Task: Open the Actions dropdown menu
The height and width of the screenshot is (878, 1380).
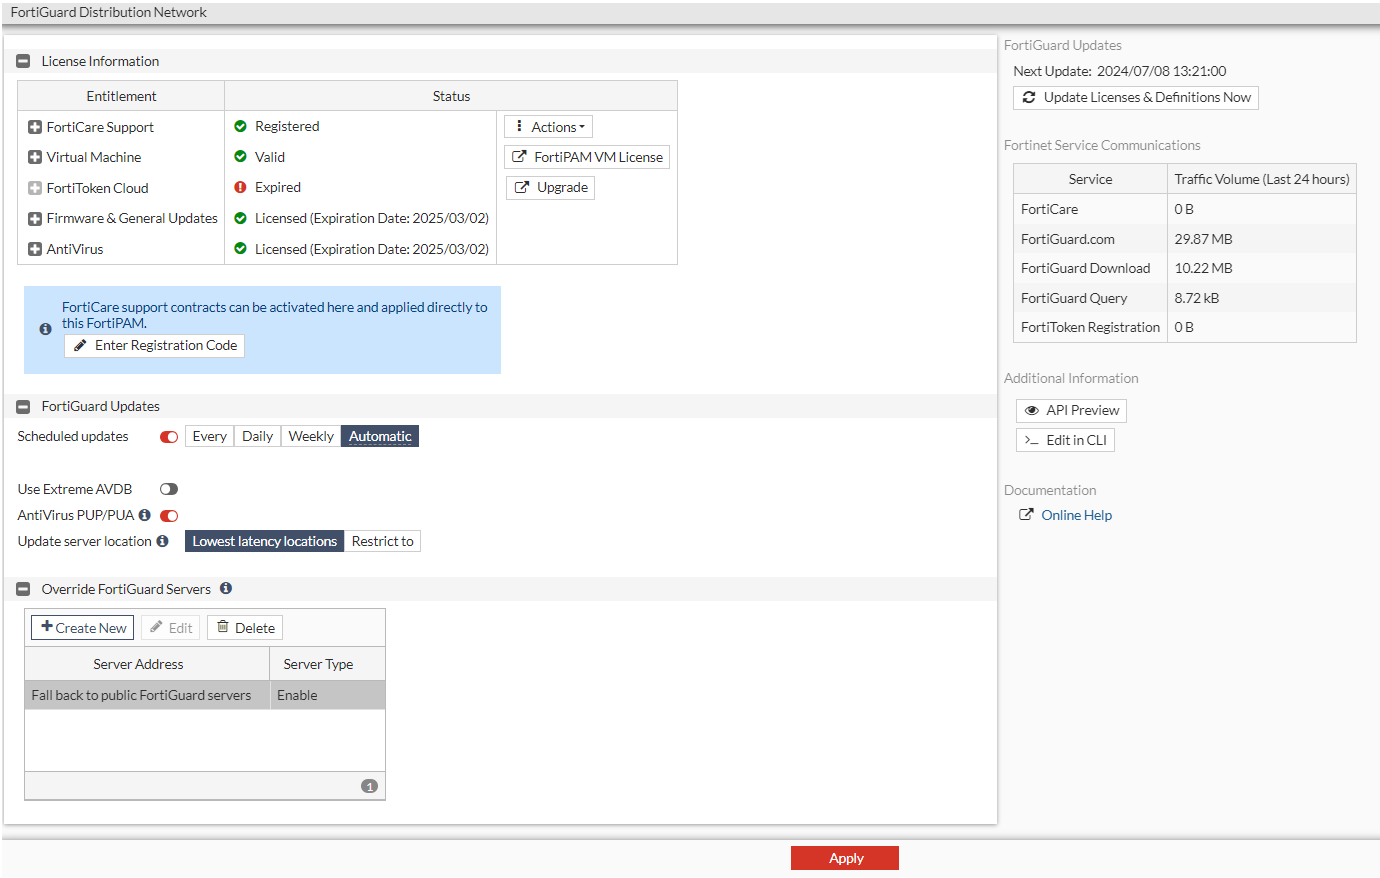Action: pos(548,127)
